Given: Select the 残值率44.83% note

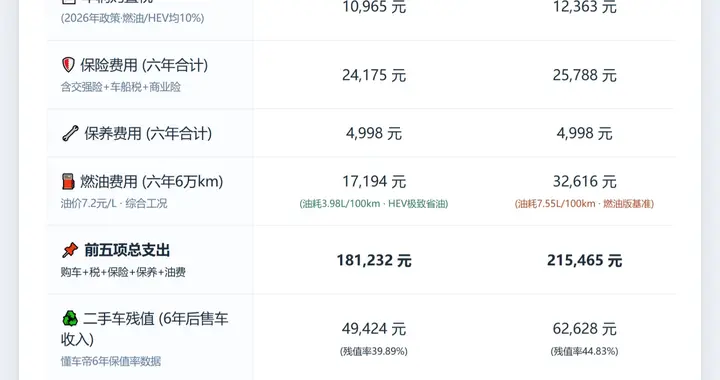Looking at the screenshot, I should 584,351.
